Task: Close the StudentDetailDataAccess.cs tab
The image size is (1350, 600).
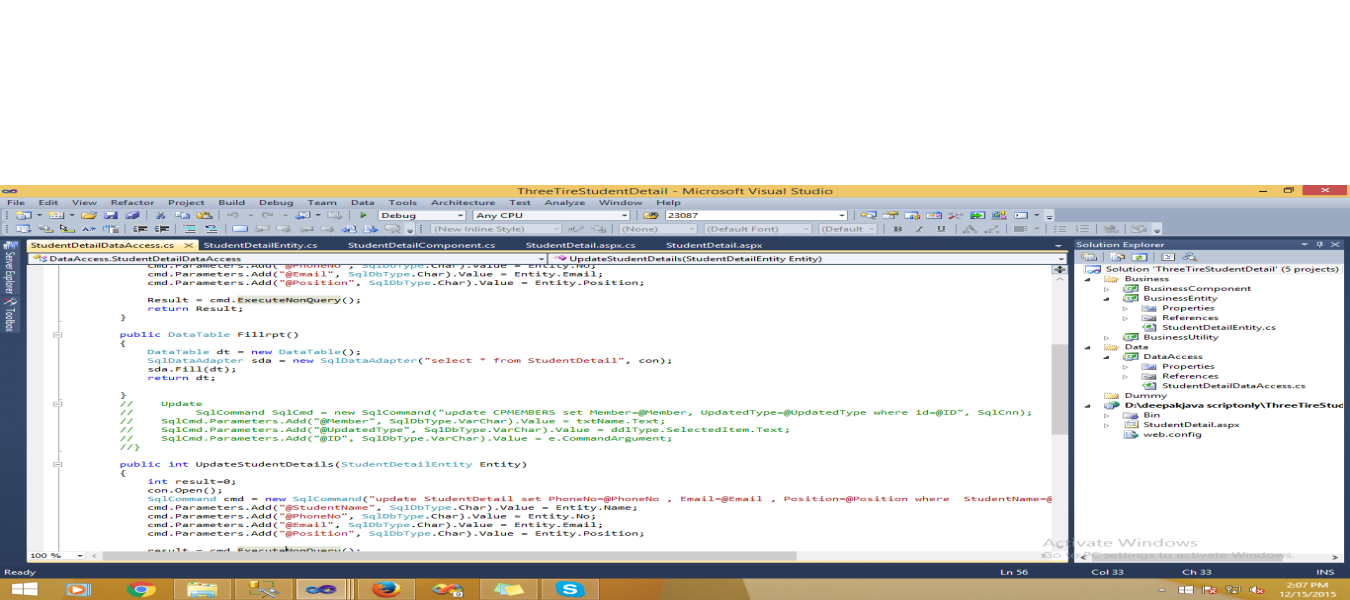Action: click(186, 245)
